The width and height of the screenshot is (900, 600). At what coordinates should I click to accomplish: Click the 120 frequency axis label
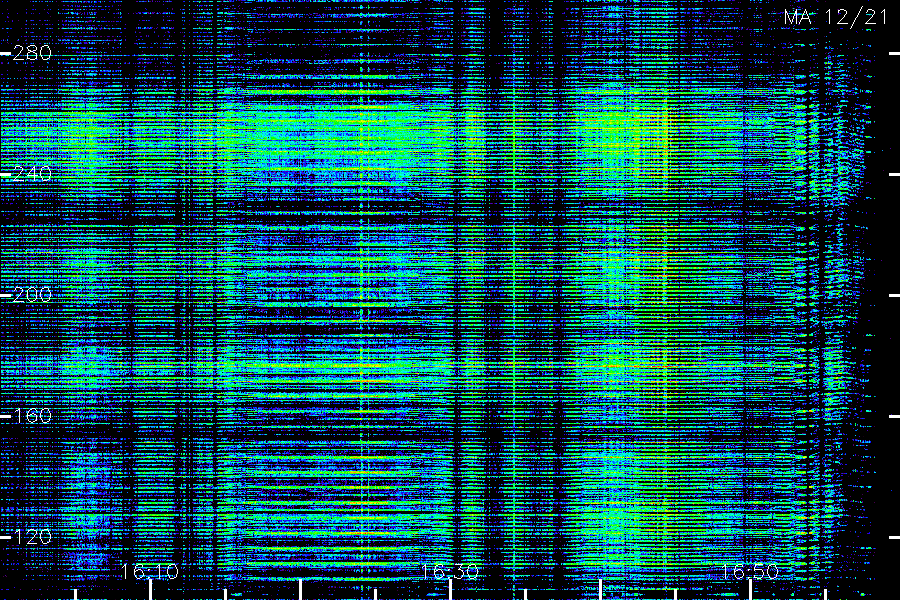point(32,537)
